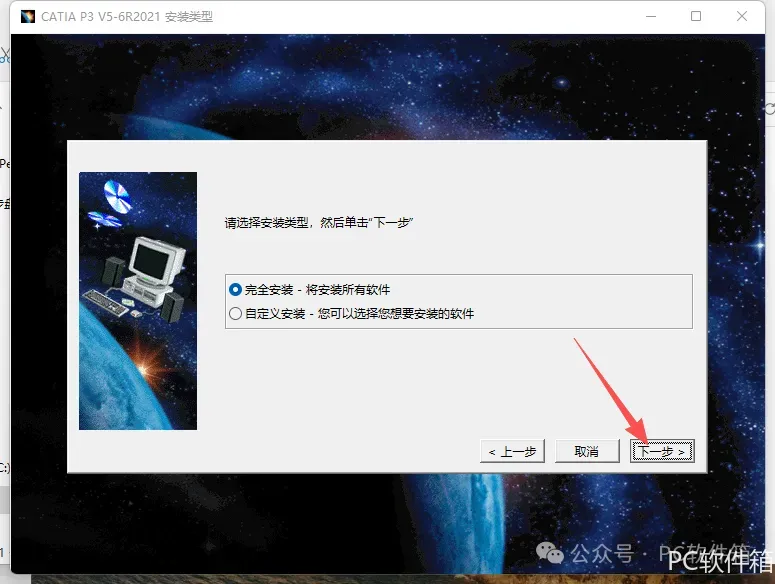Screen dimensions: 775x584
Task: Minimize the CATIA installer window
Action: [651, 16]
